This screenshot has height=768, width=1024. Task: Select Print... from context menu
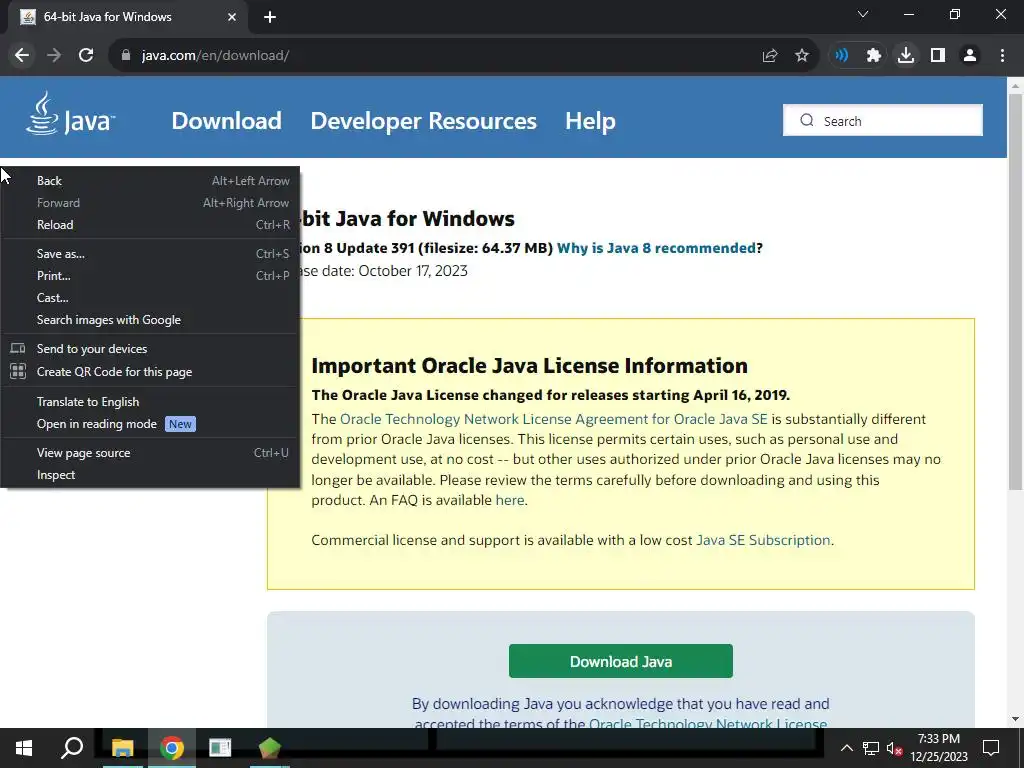click(x=150, y=276)
